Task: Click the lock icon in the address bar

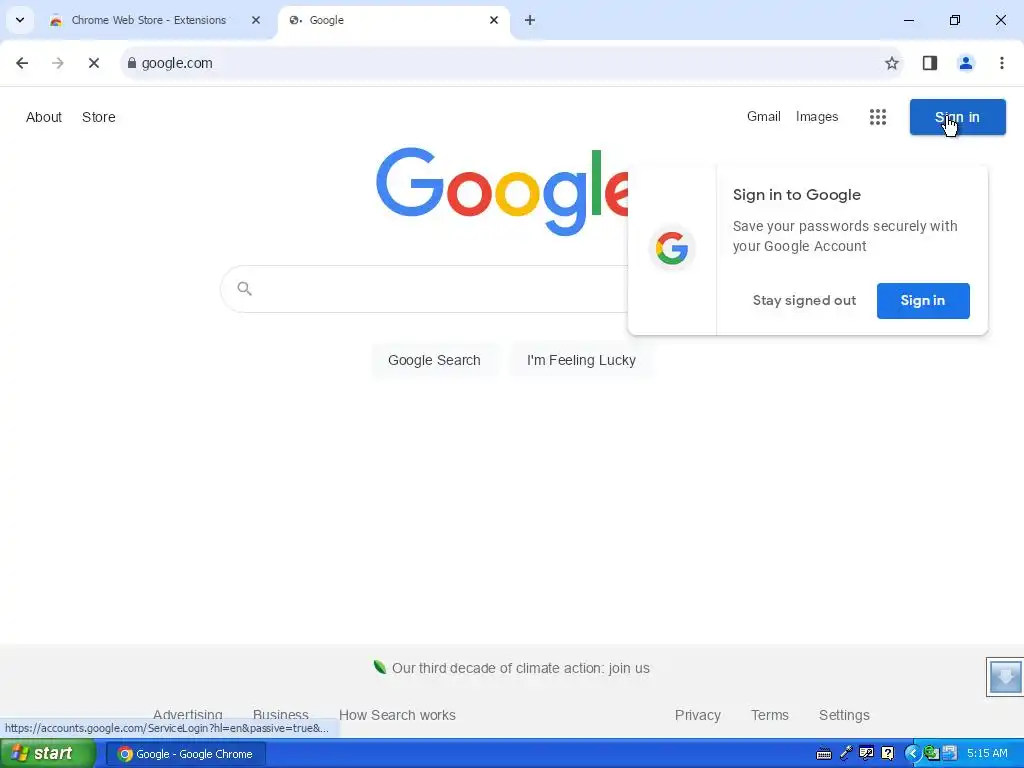Action: point(131,63)
